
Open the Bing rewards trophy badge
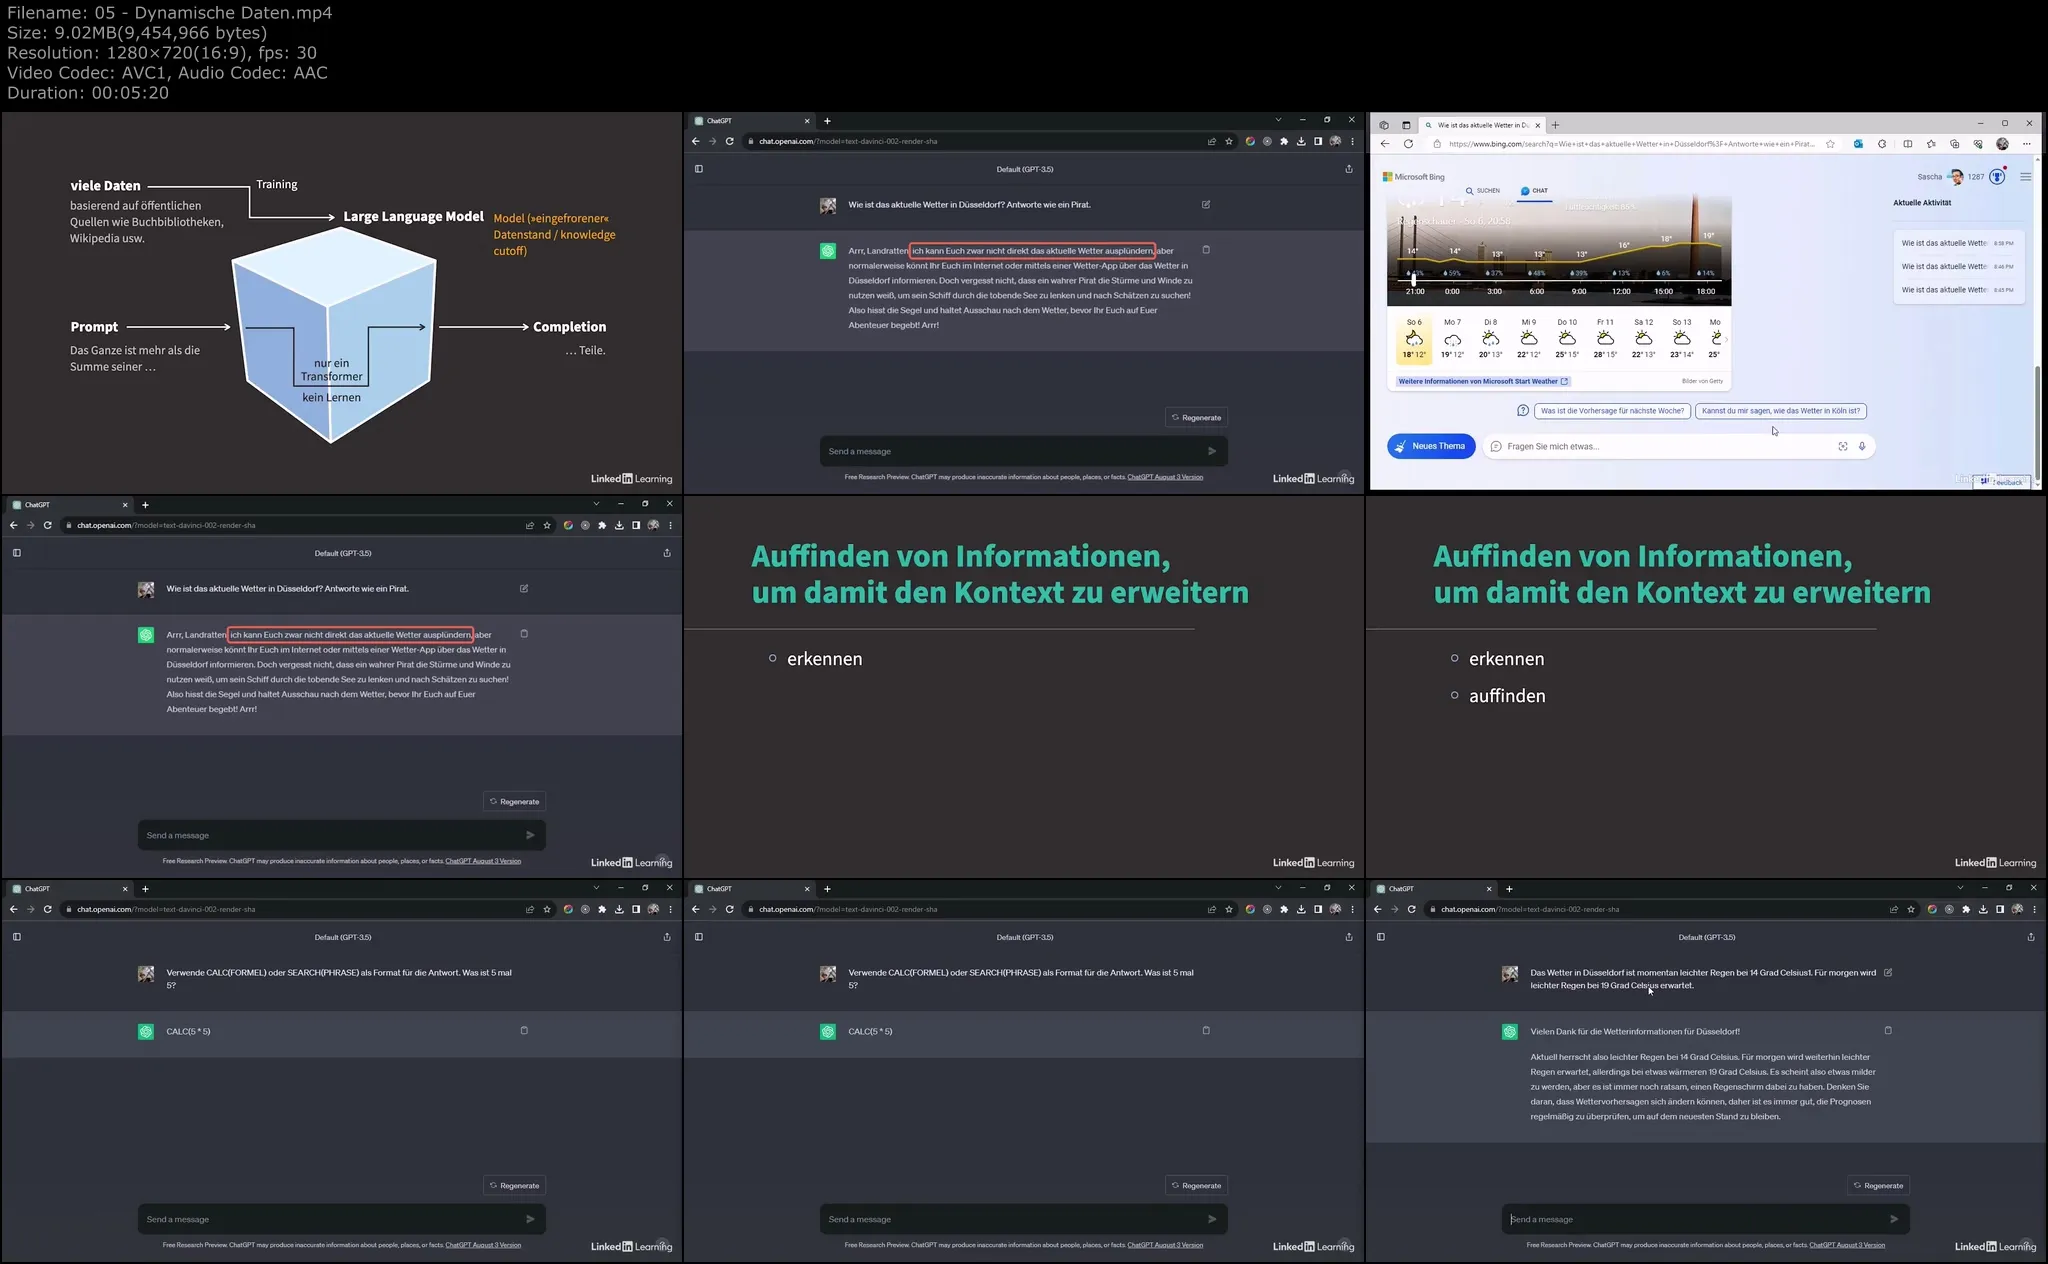[1997, 177]
